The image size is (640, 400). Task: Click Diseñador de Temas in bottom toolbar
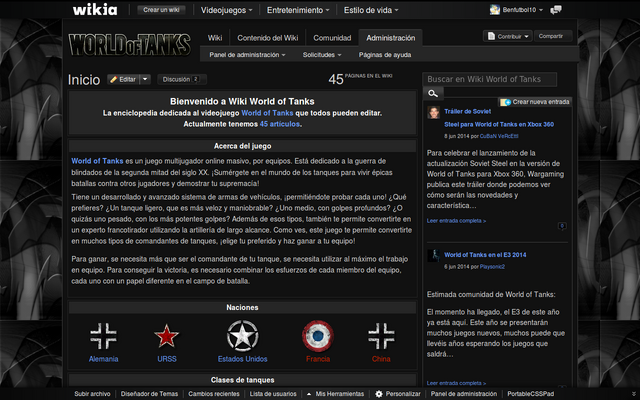click(x=149, y=394)
